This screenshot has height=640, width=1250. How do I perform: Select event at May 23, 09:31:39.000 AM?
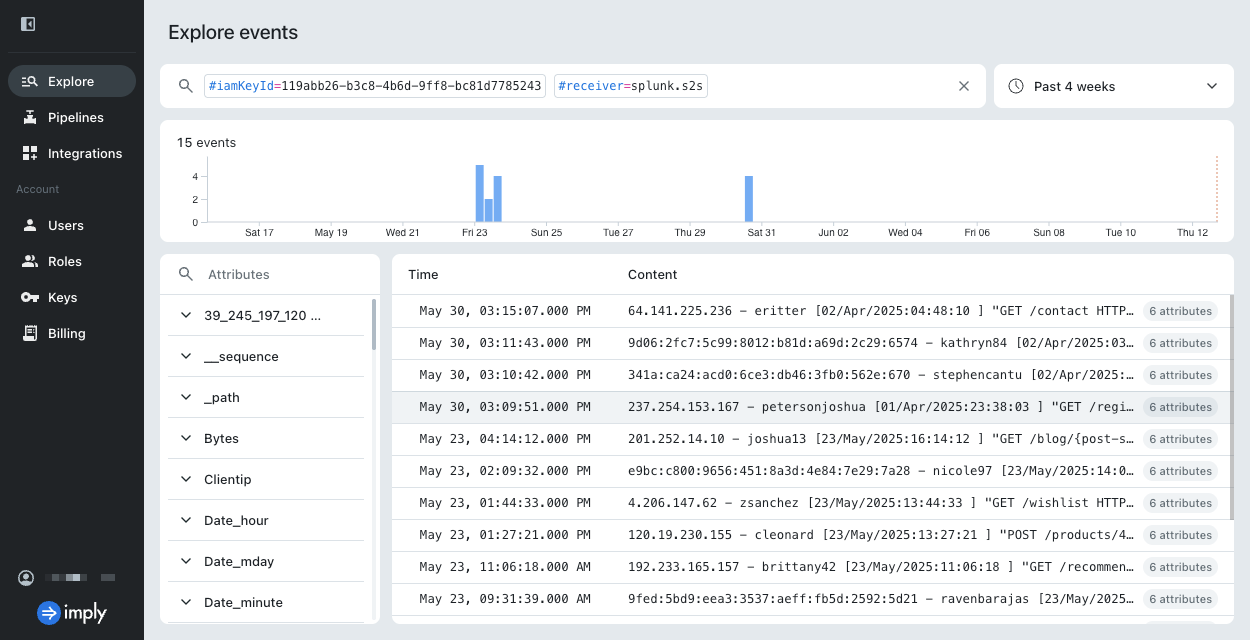click(x=810, y=599)
